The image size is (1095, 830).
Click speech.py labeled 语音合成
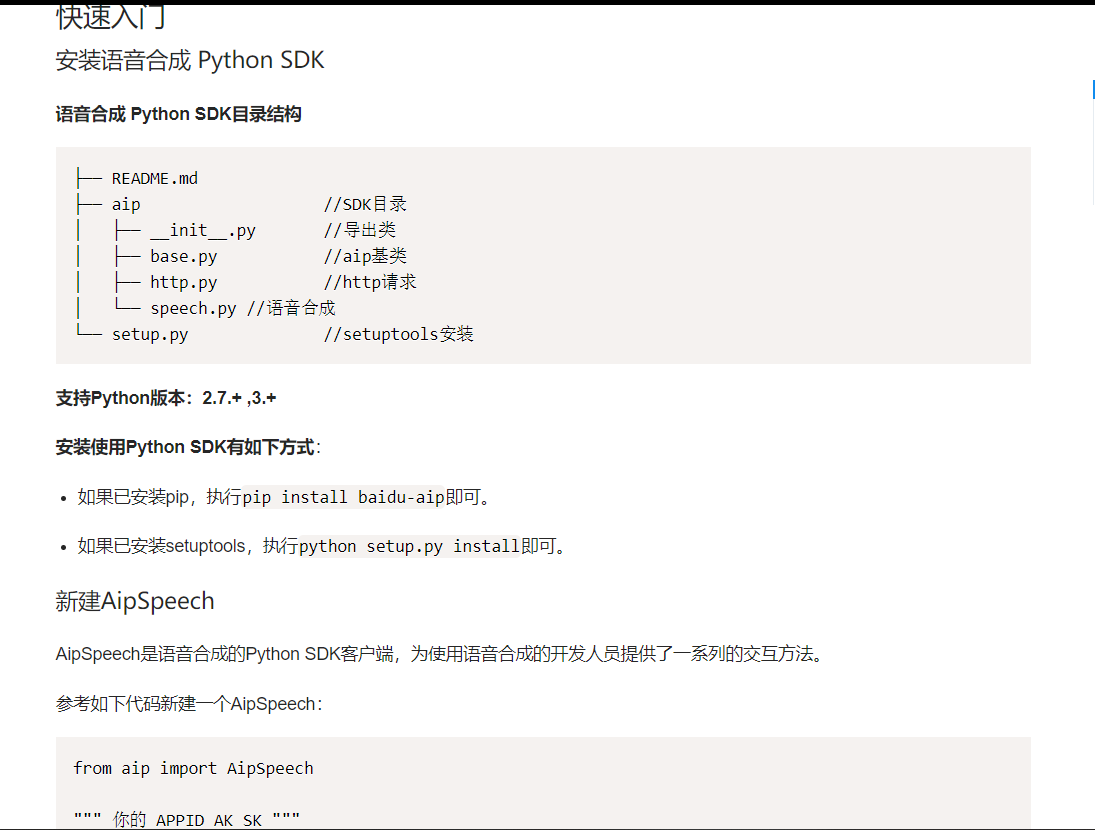190,308
